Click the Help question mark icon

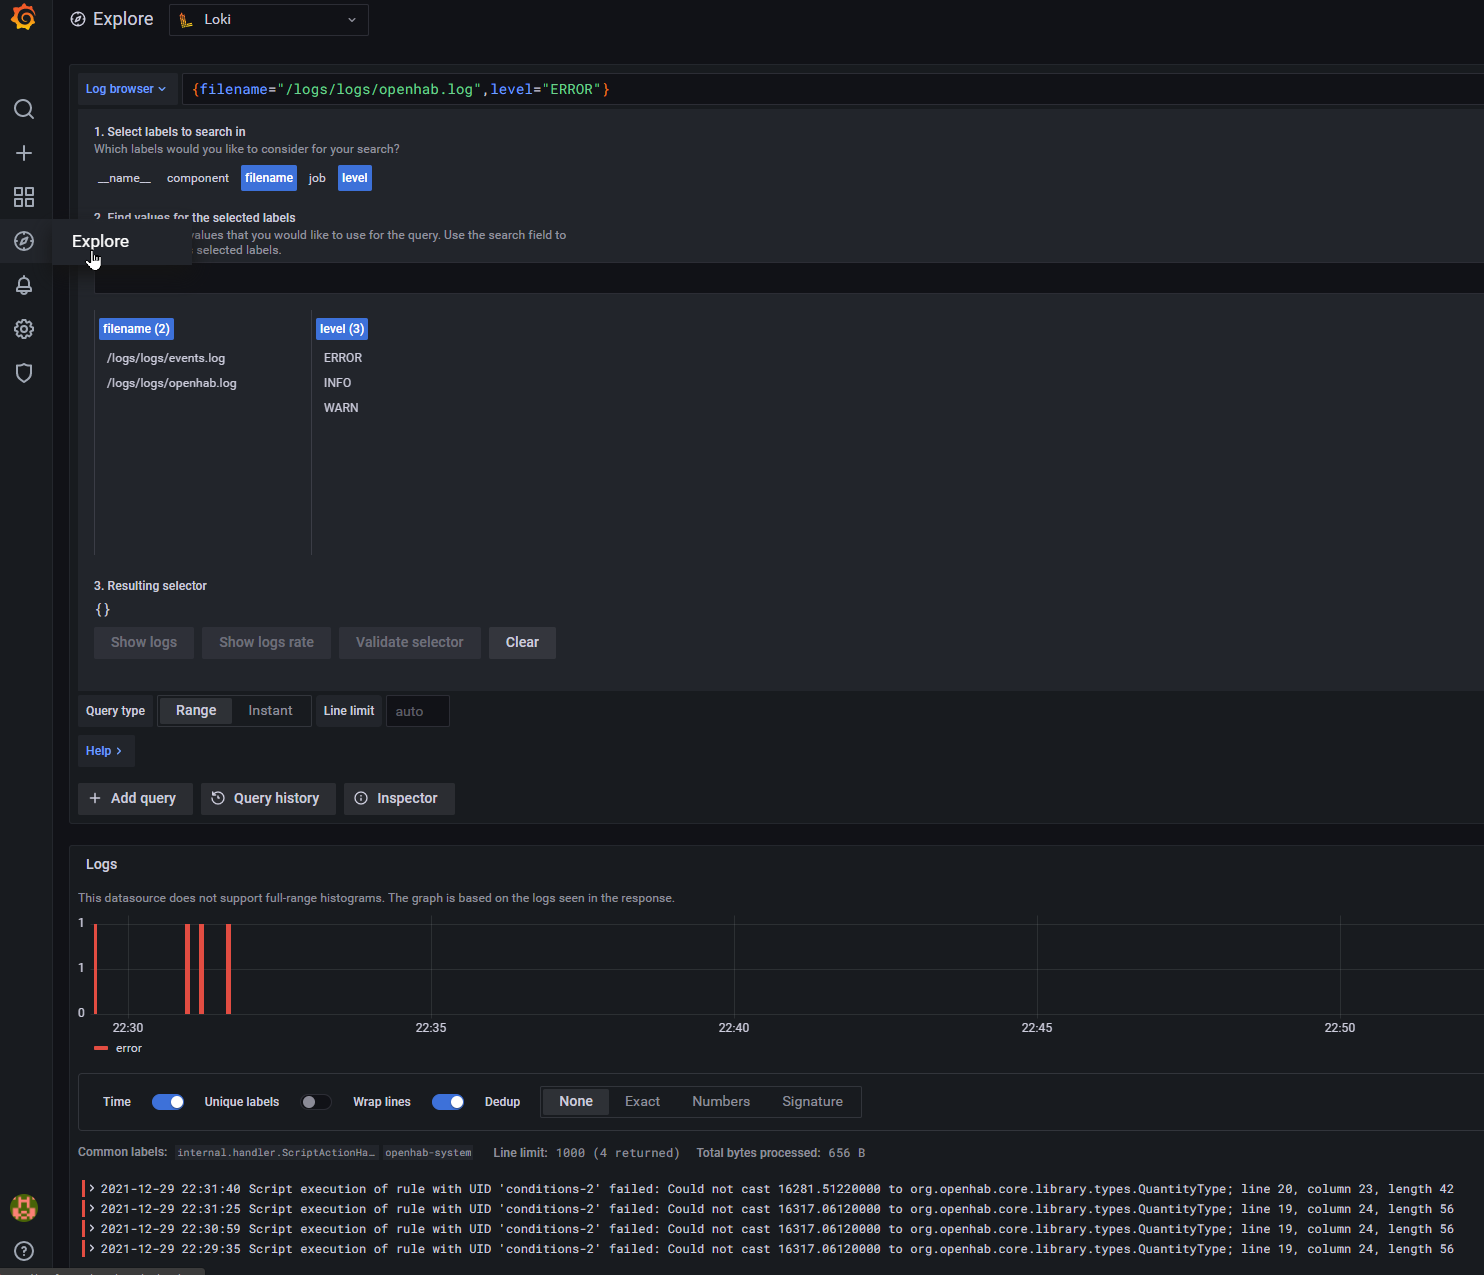click(24, 1251)
